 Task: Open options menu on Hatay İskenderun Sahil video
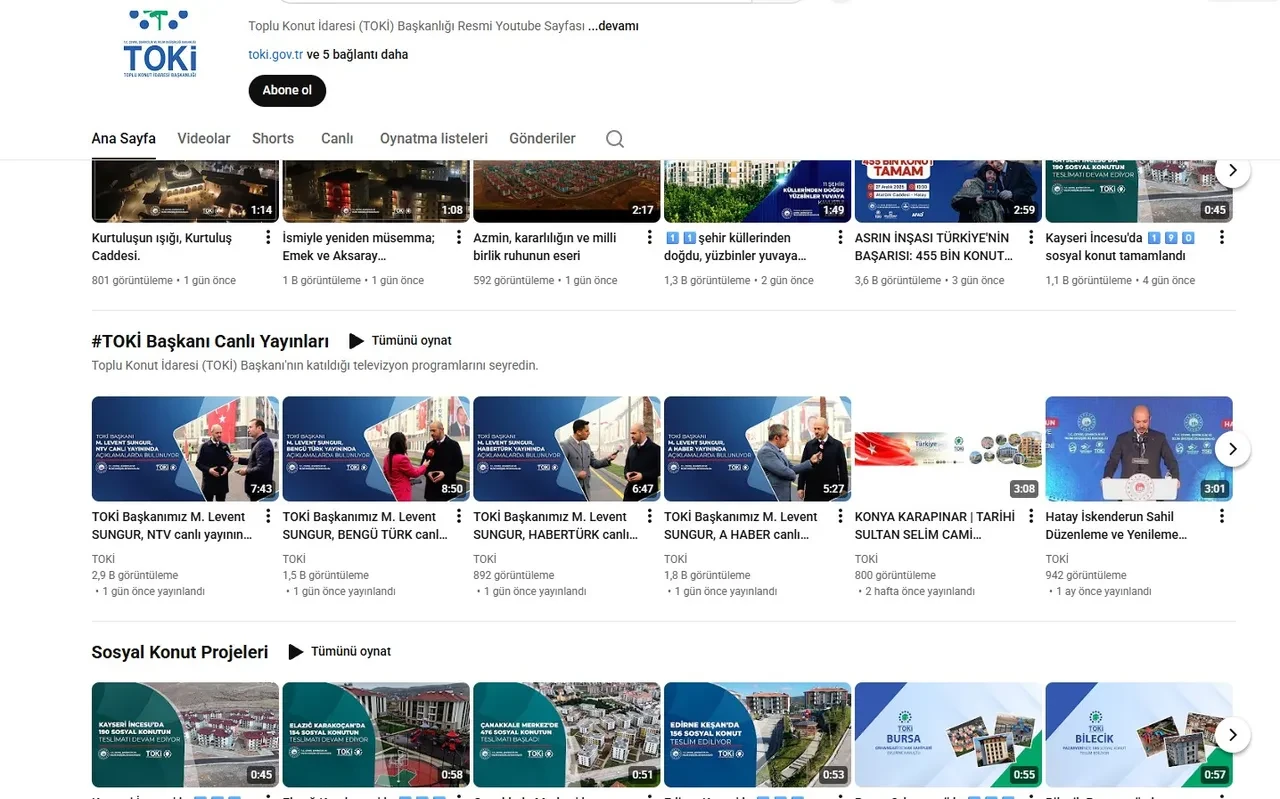tap(1222, 516)
